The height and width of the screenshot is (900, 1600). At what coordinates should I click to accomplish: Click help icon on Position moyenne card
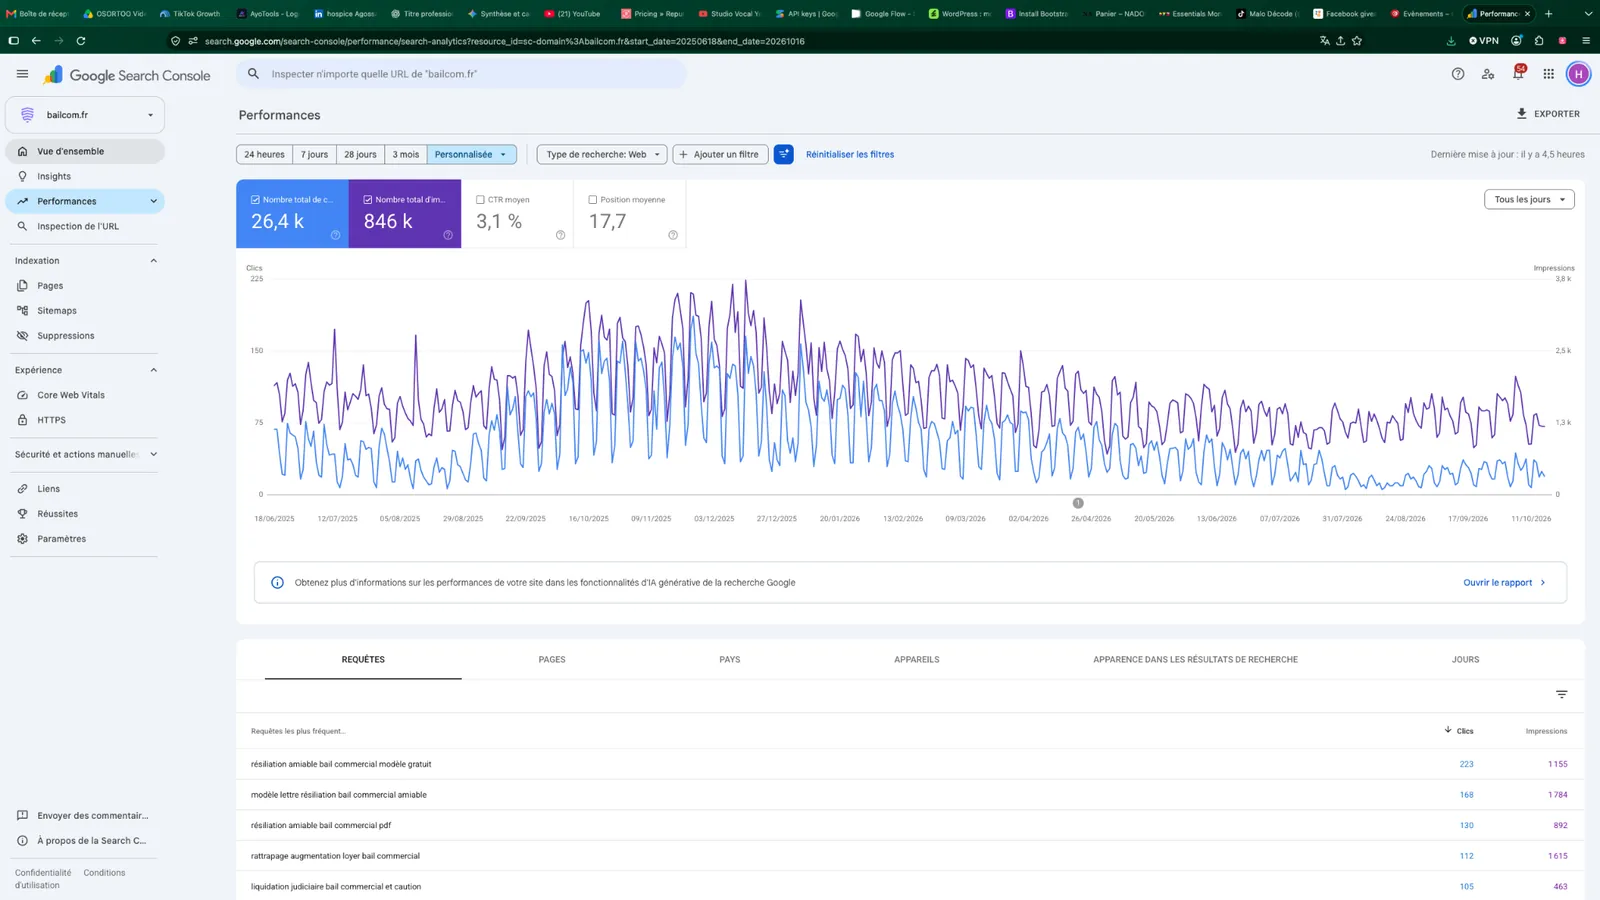(x=673, y=235)
